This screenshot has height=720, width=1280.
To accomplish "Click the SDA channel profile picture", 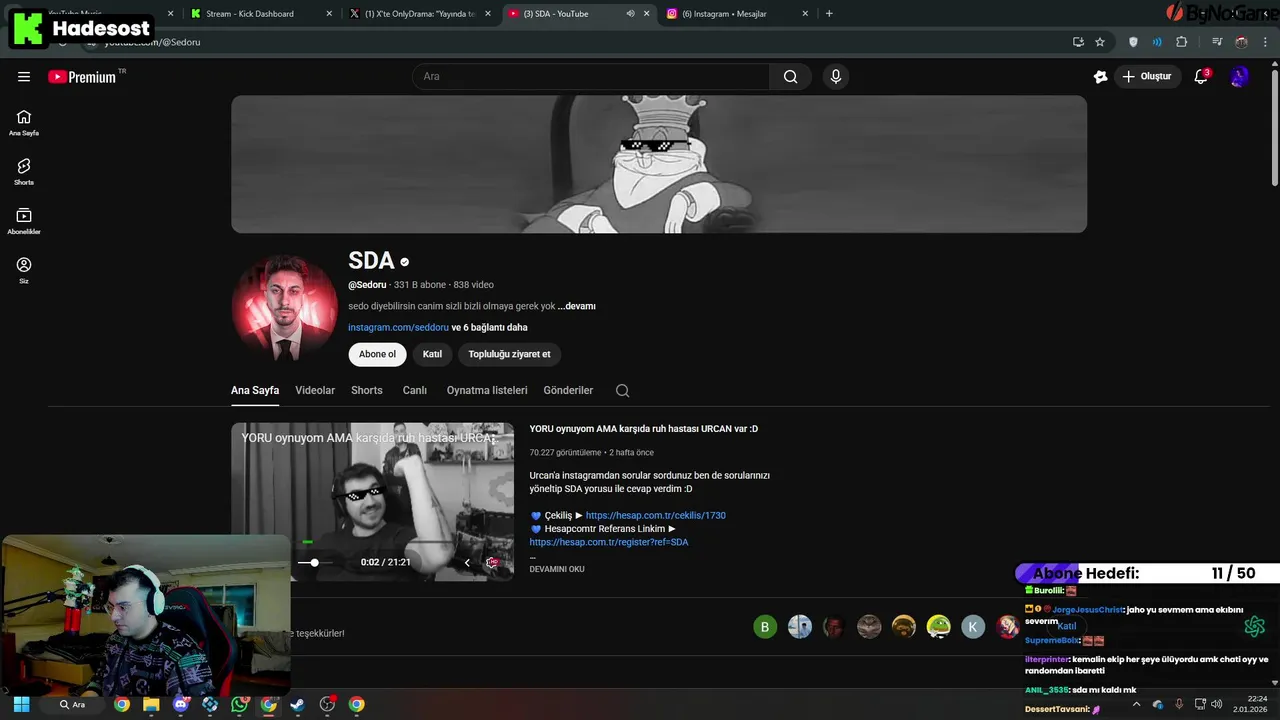I will coord(285,307).
